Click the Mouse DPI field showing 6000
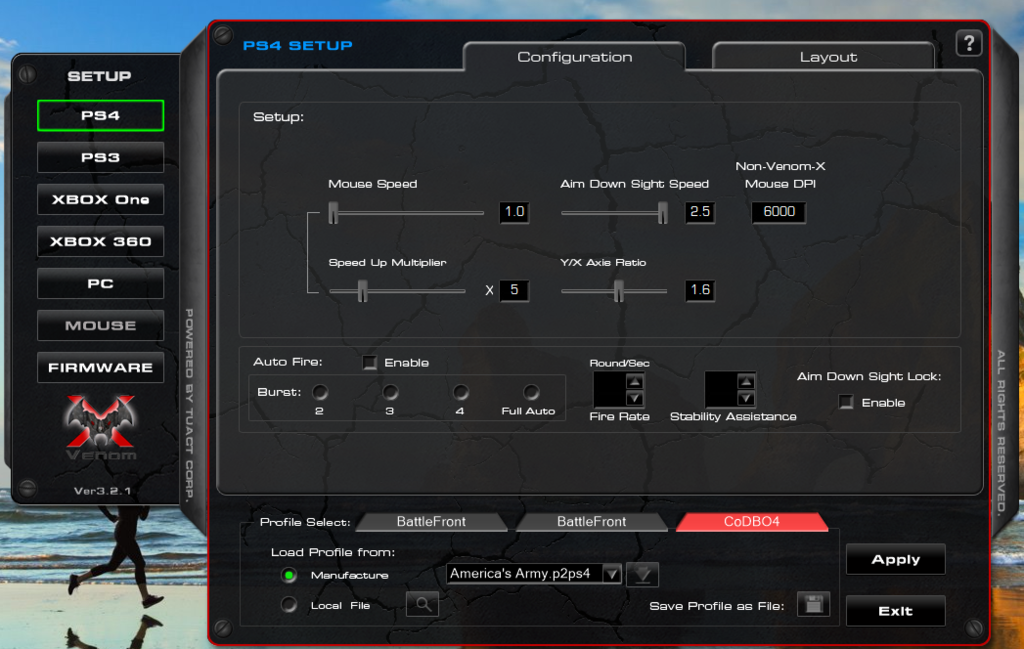Screen dimensions: 1024x649 (778, 212)
